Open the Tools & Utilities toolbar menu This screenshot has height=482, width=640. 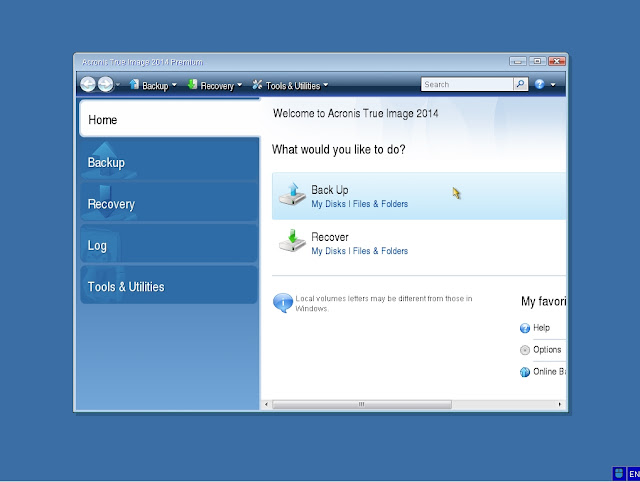click(293, 86)
